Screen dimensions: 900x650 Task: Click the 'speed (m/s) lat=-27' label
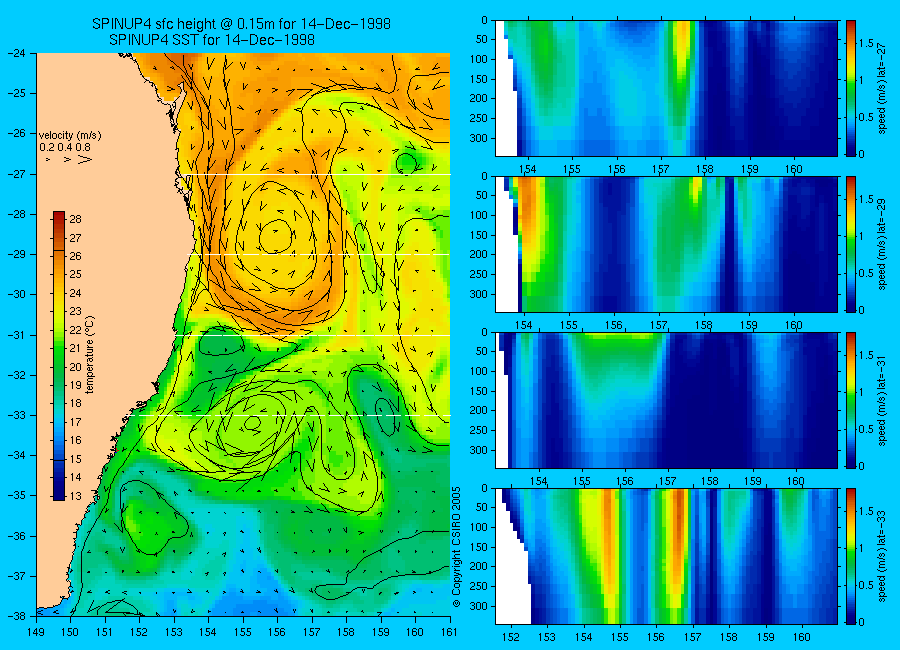(x=882, y=88)
